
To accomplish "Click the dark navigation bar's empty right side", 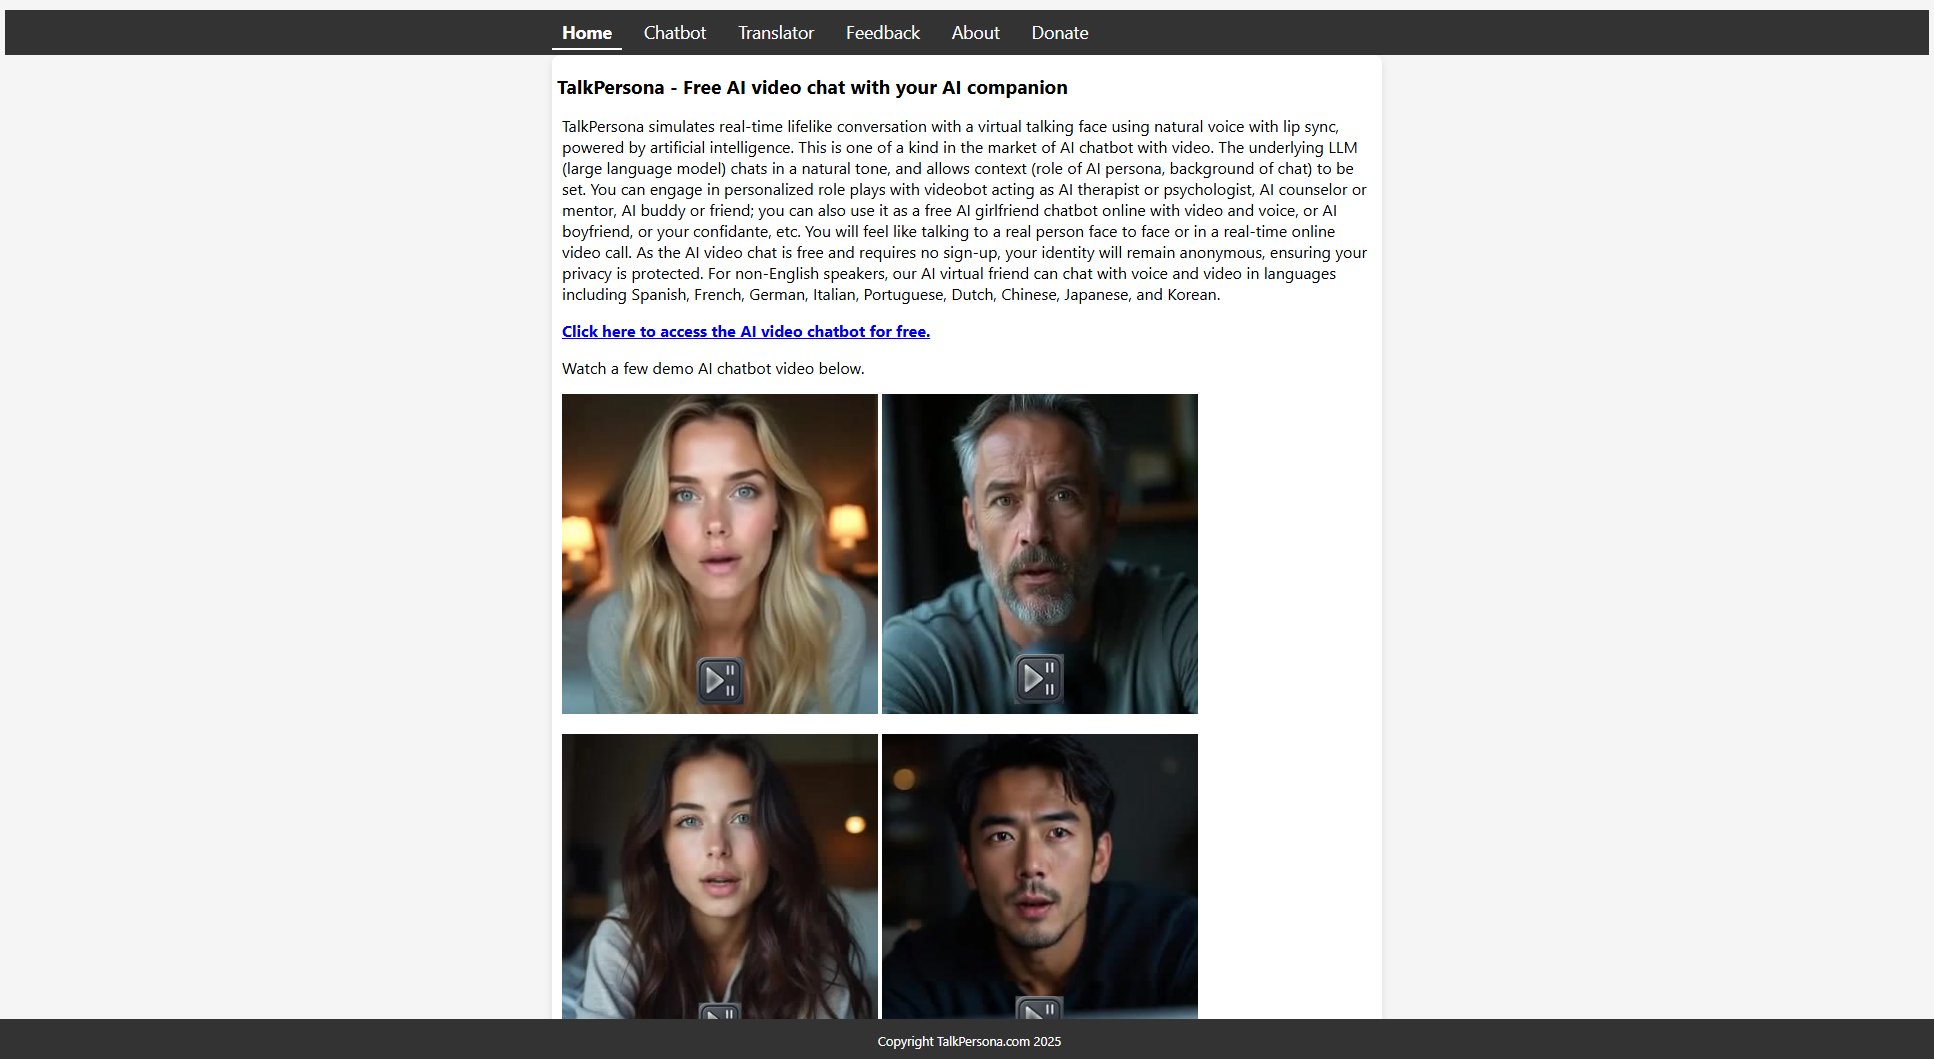I will (1600, 33).
